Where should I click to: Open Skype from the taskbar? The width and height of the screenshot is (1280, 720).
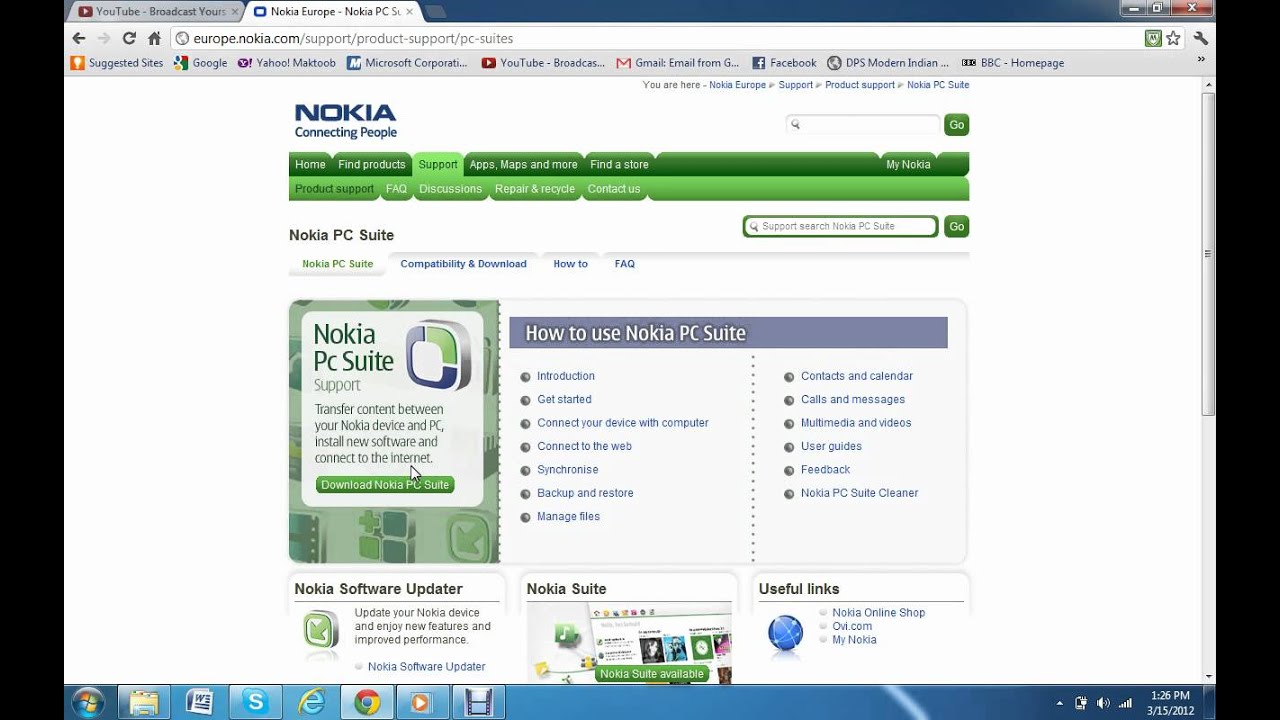[255, 702]
